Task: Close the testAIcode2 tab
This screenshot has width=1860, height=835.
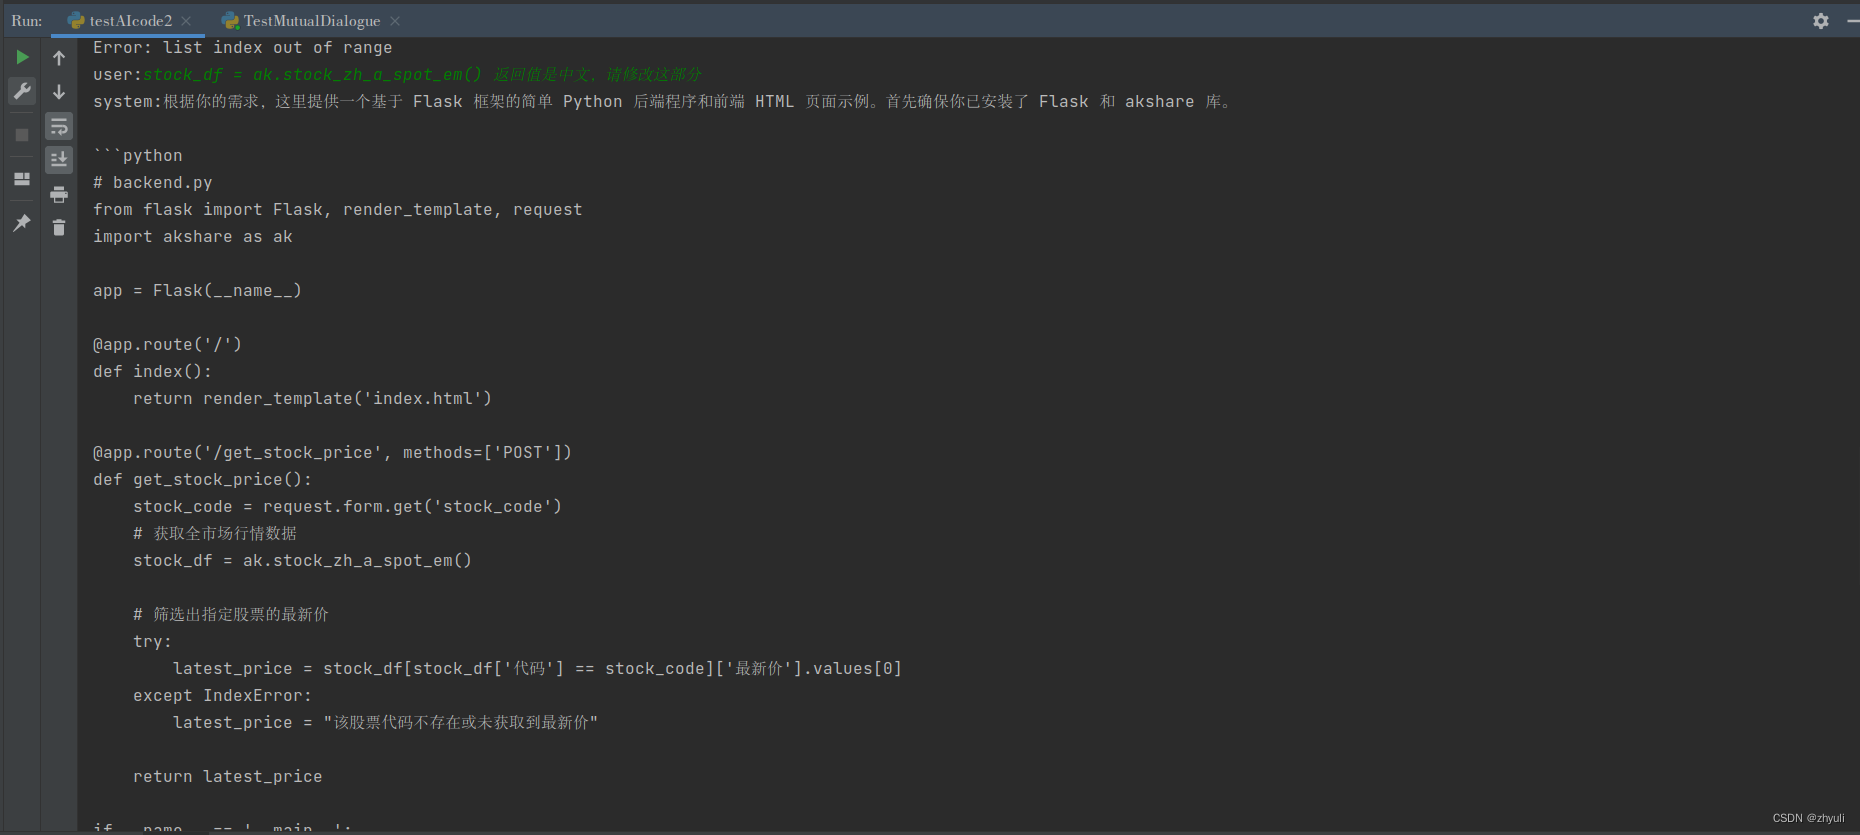Action: tap(186, 21)
